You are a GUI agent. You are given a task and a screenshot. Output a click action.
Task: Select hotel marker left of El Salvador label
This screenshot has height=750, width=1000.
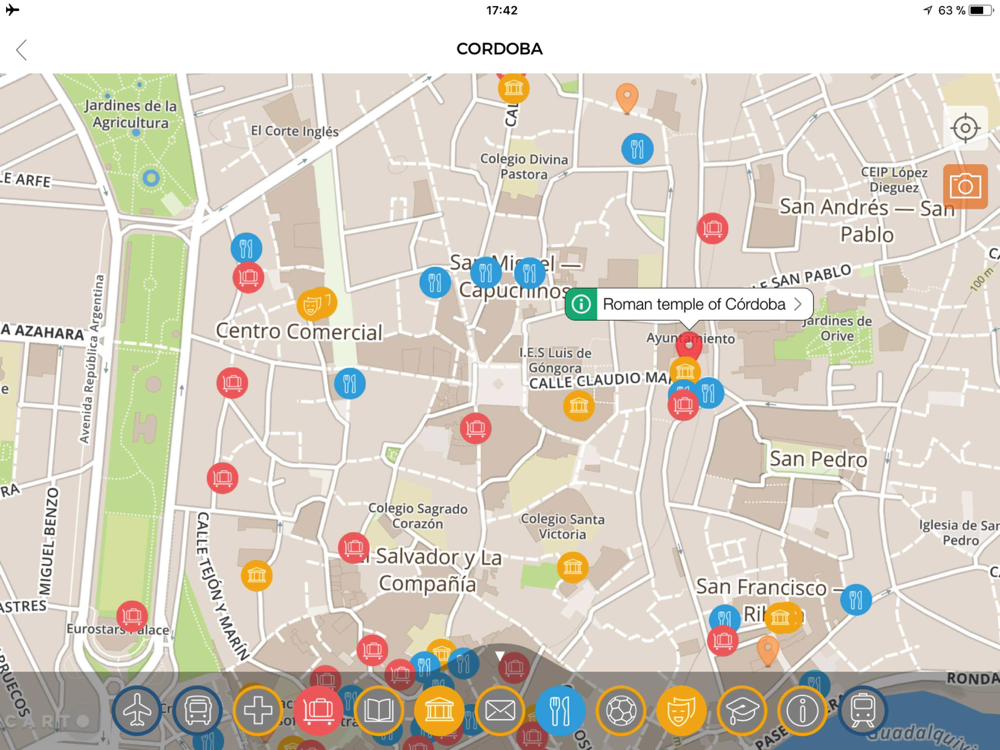(354, 547)
